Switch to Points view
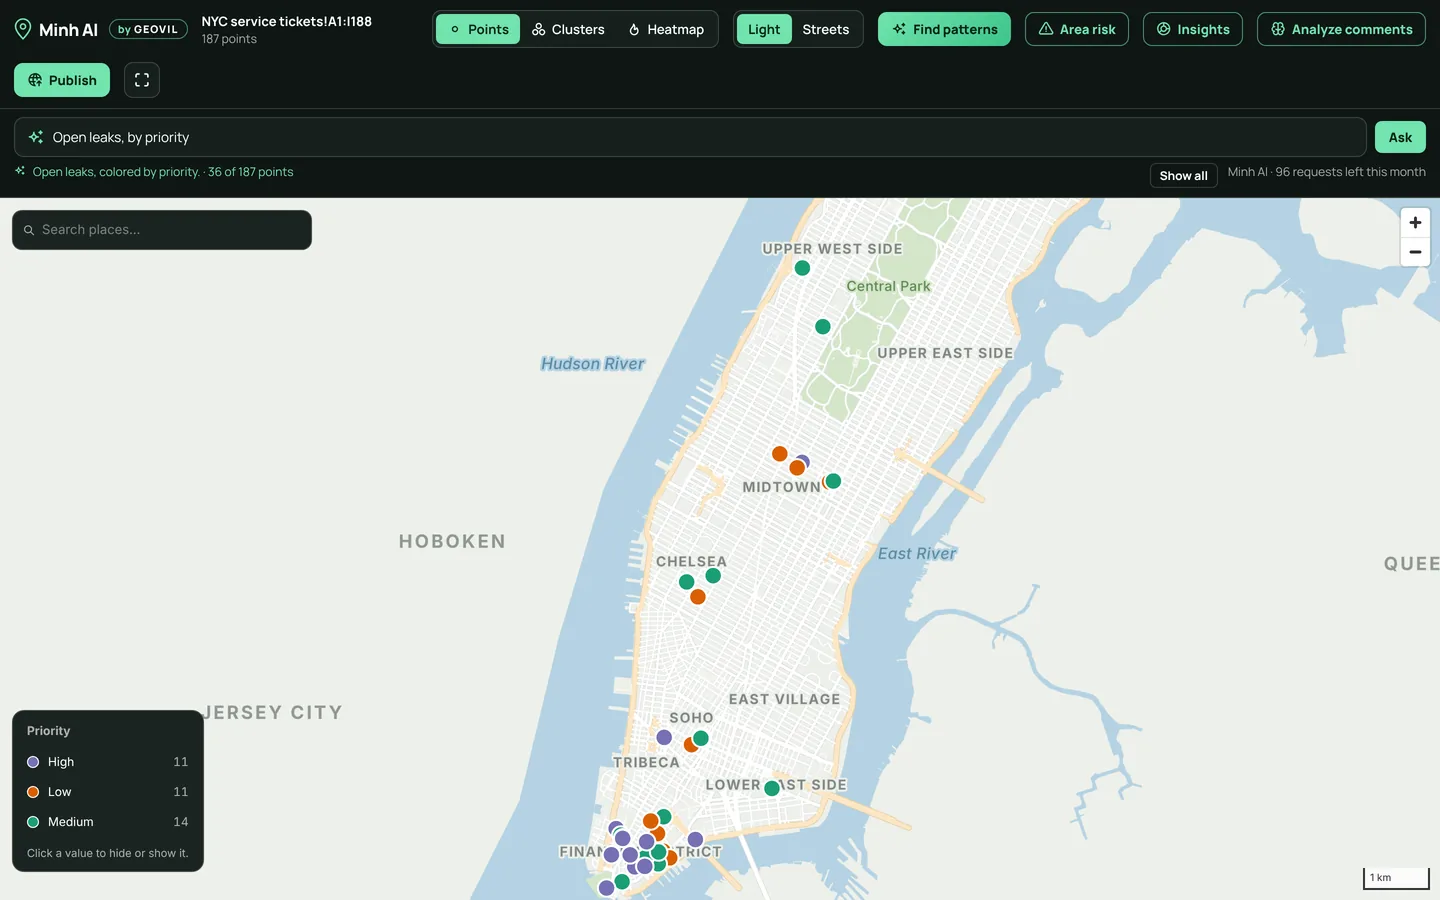 (478, 29)
